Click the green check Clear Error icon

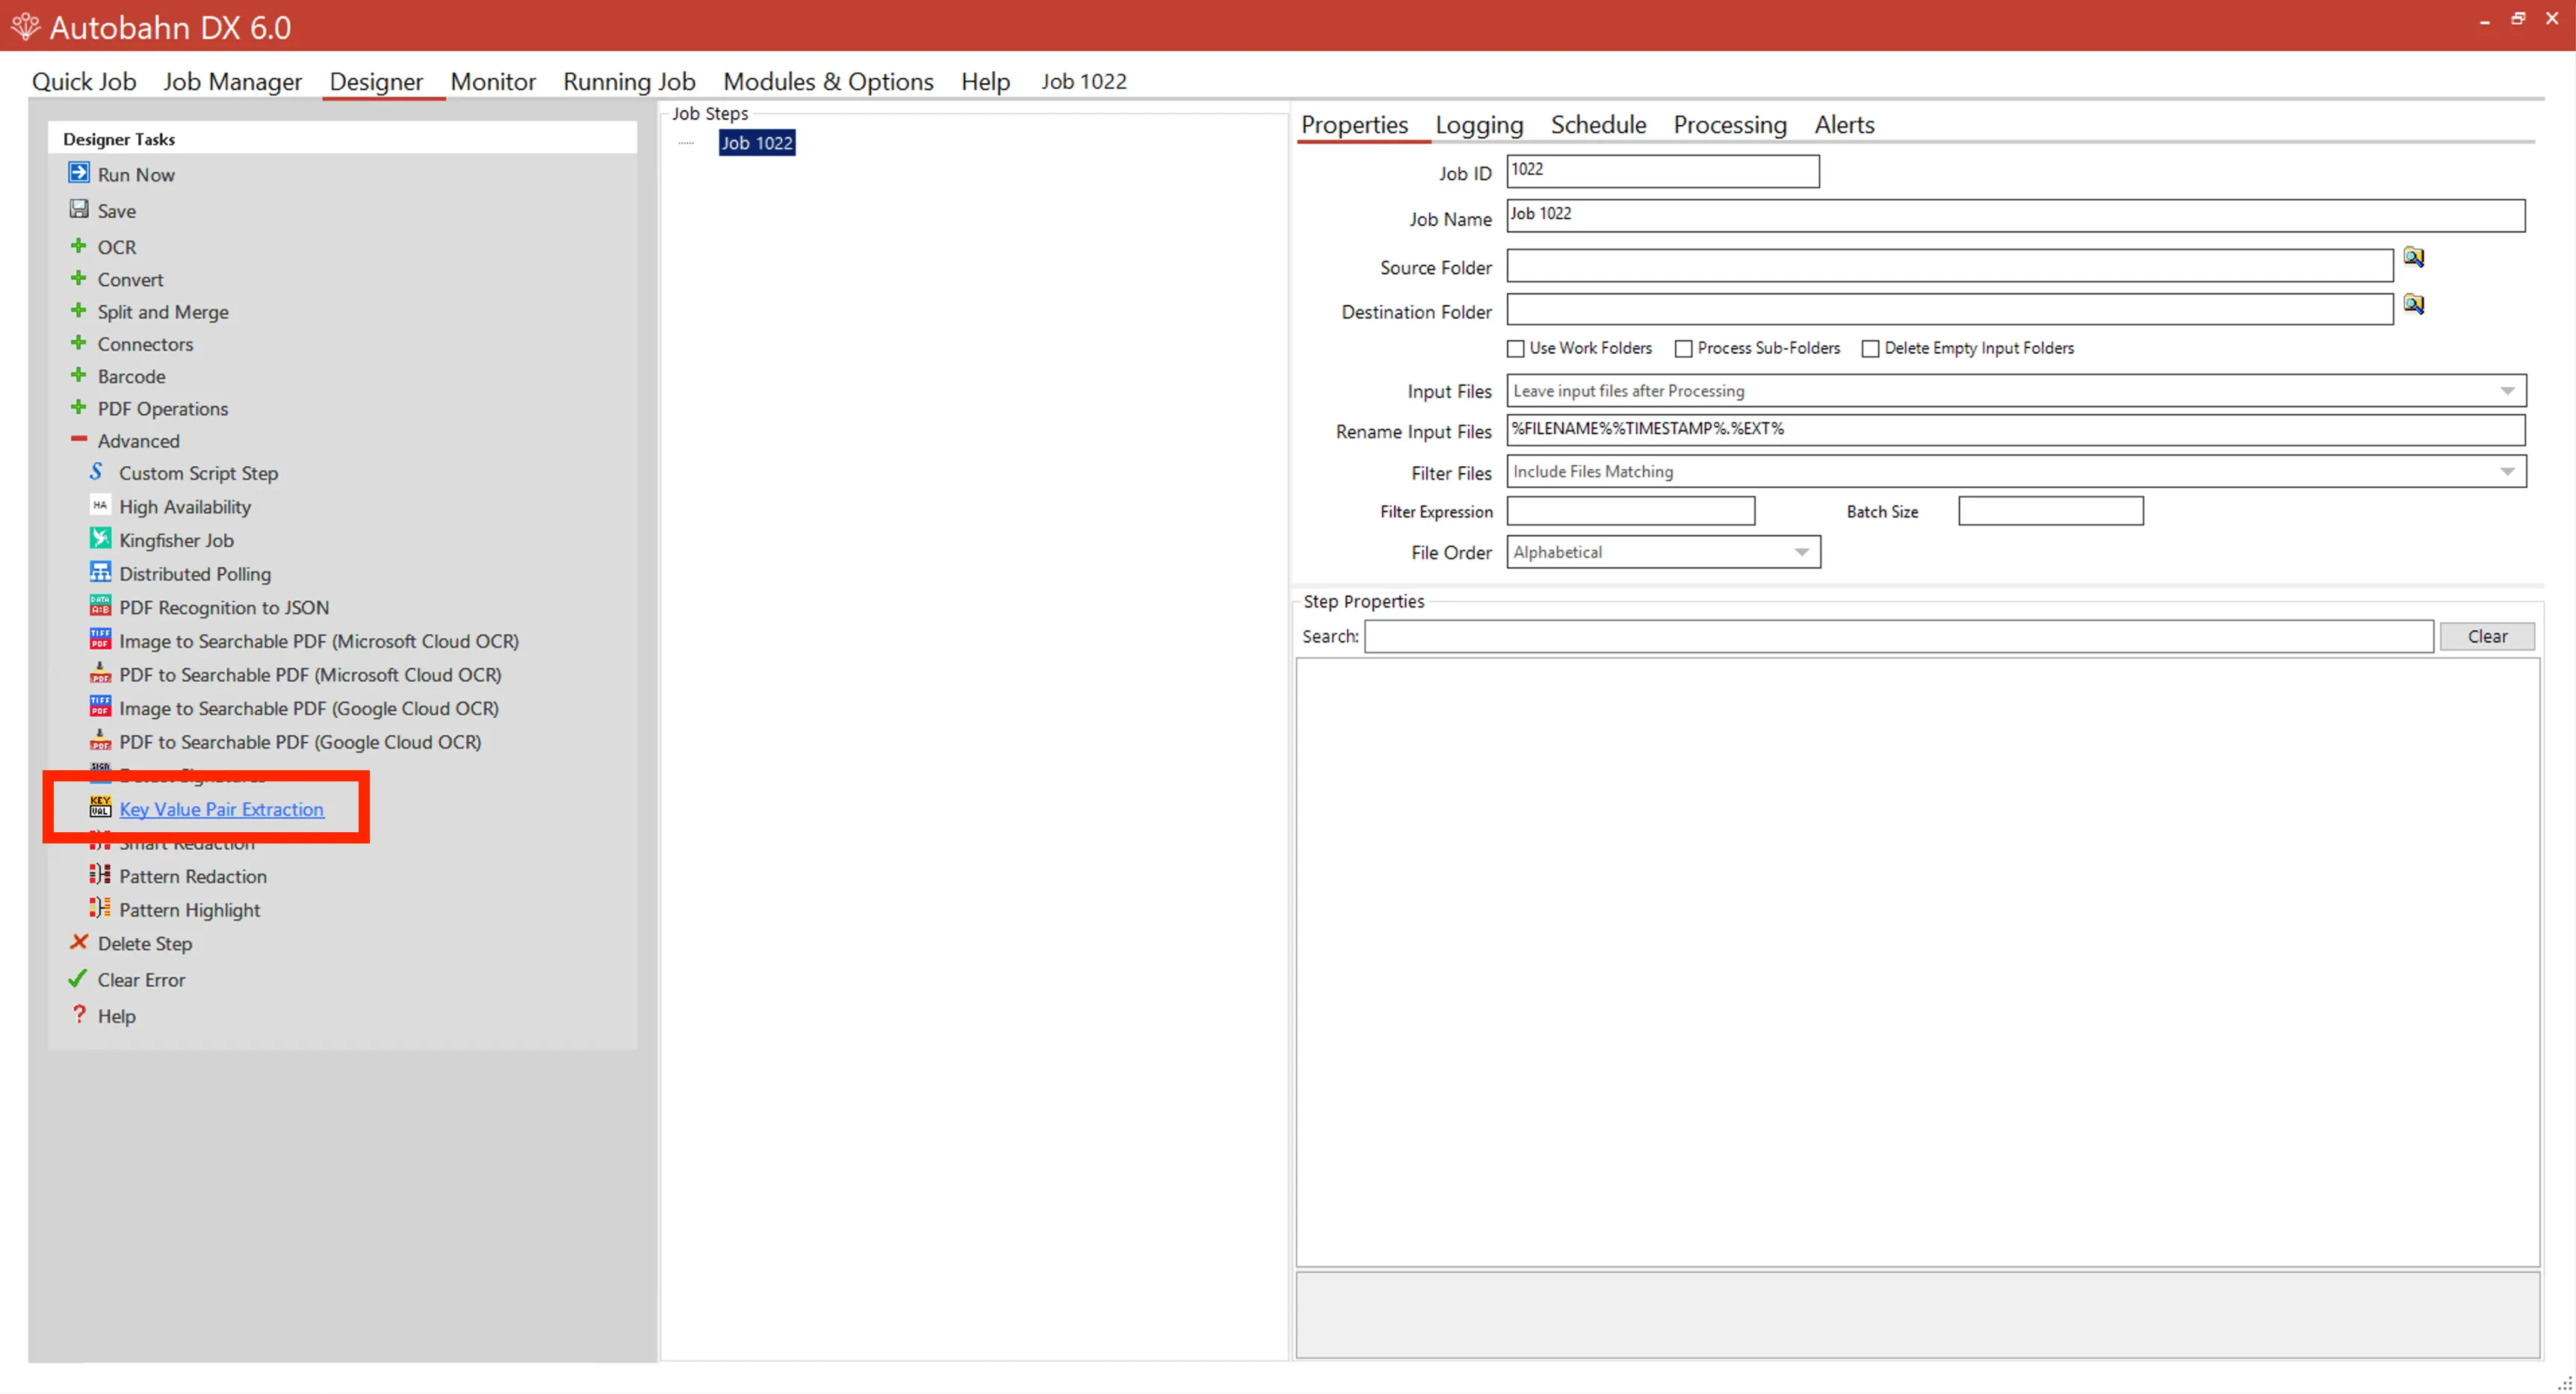77,978
